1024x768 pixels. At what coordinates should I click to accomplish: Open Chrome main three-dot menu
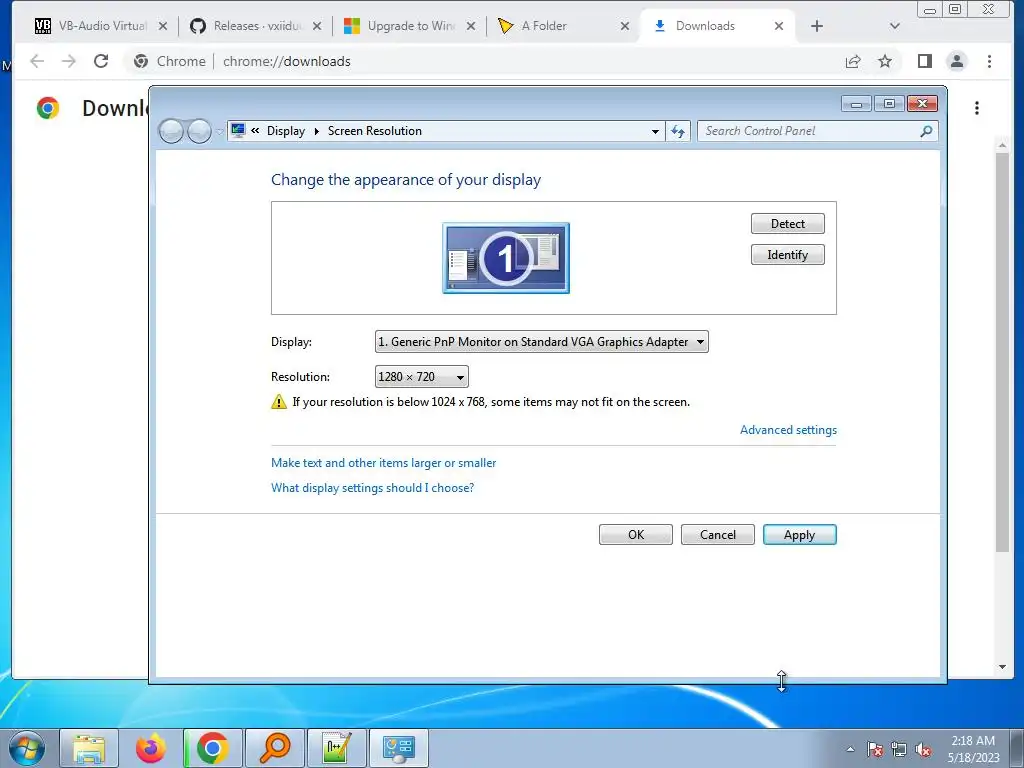click(x=989, y=61)
